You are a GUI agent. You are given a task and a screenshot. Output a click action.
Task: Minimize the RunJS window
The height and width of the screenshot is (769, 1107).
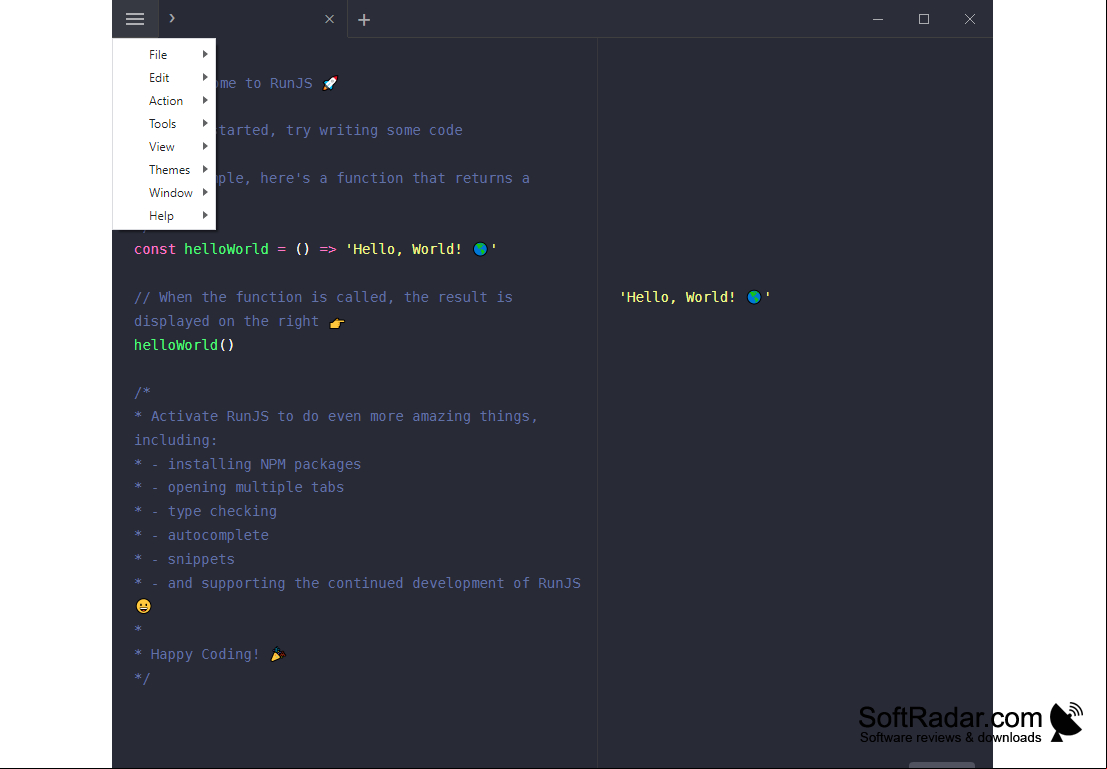pos(878,19)
